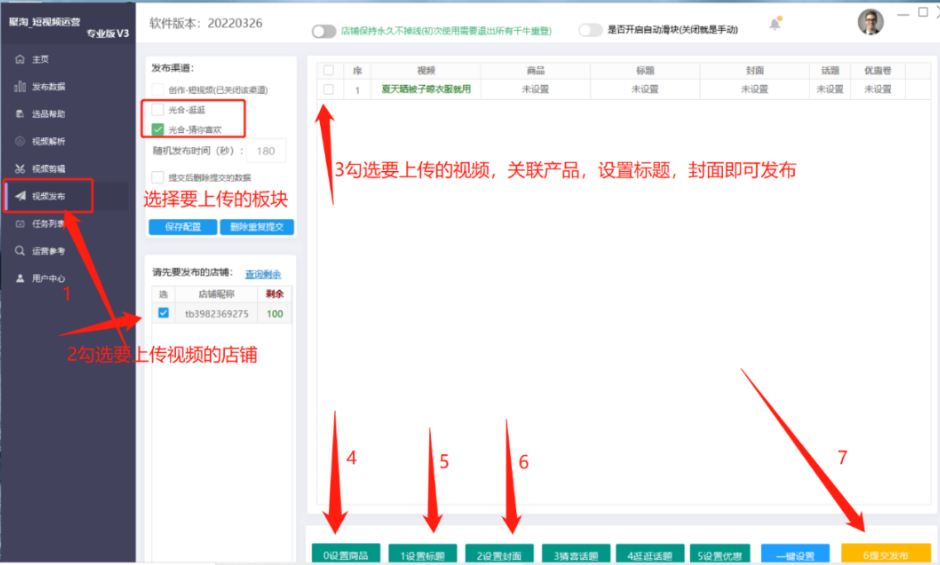940x565 pixels.
Task: Click 软件版本: 20220326 text
Action: coord(206,23)
